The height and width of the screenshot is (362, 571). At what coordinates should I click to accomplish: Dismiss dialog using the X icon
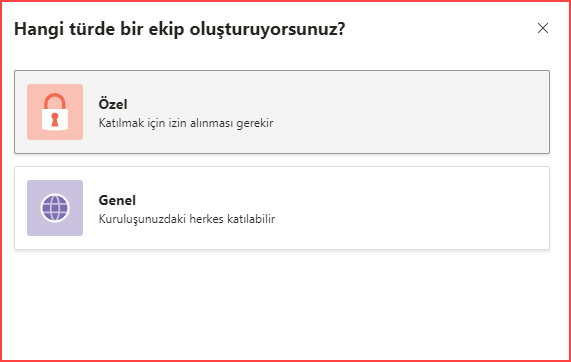(x=543, y=28)
